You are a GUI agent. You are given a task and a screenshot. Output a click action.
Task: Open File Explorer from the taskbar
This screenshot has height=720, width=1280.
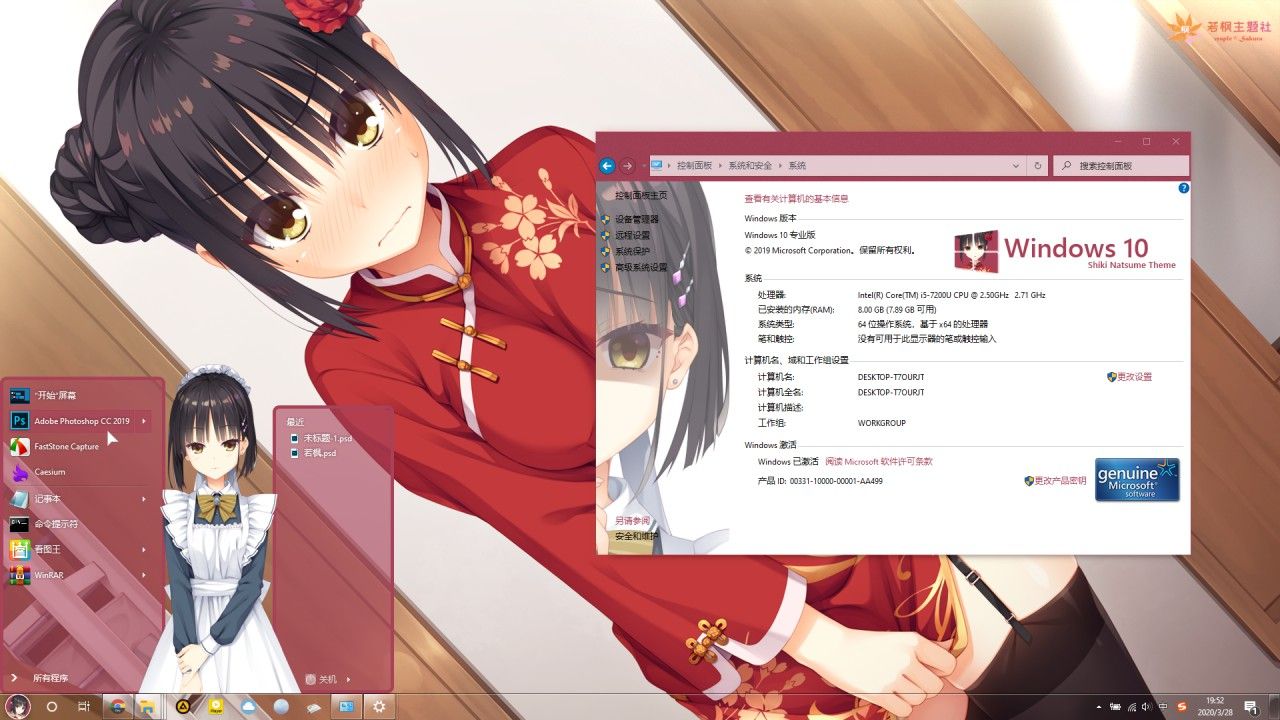[146, 706]
